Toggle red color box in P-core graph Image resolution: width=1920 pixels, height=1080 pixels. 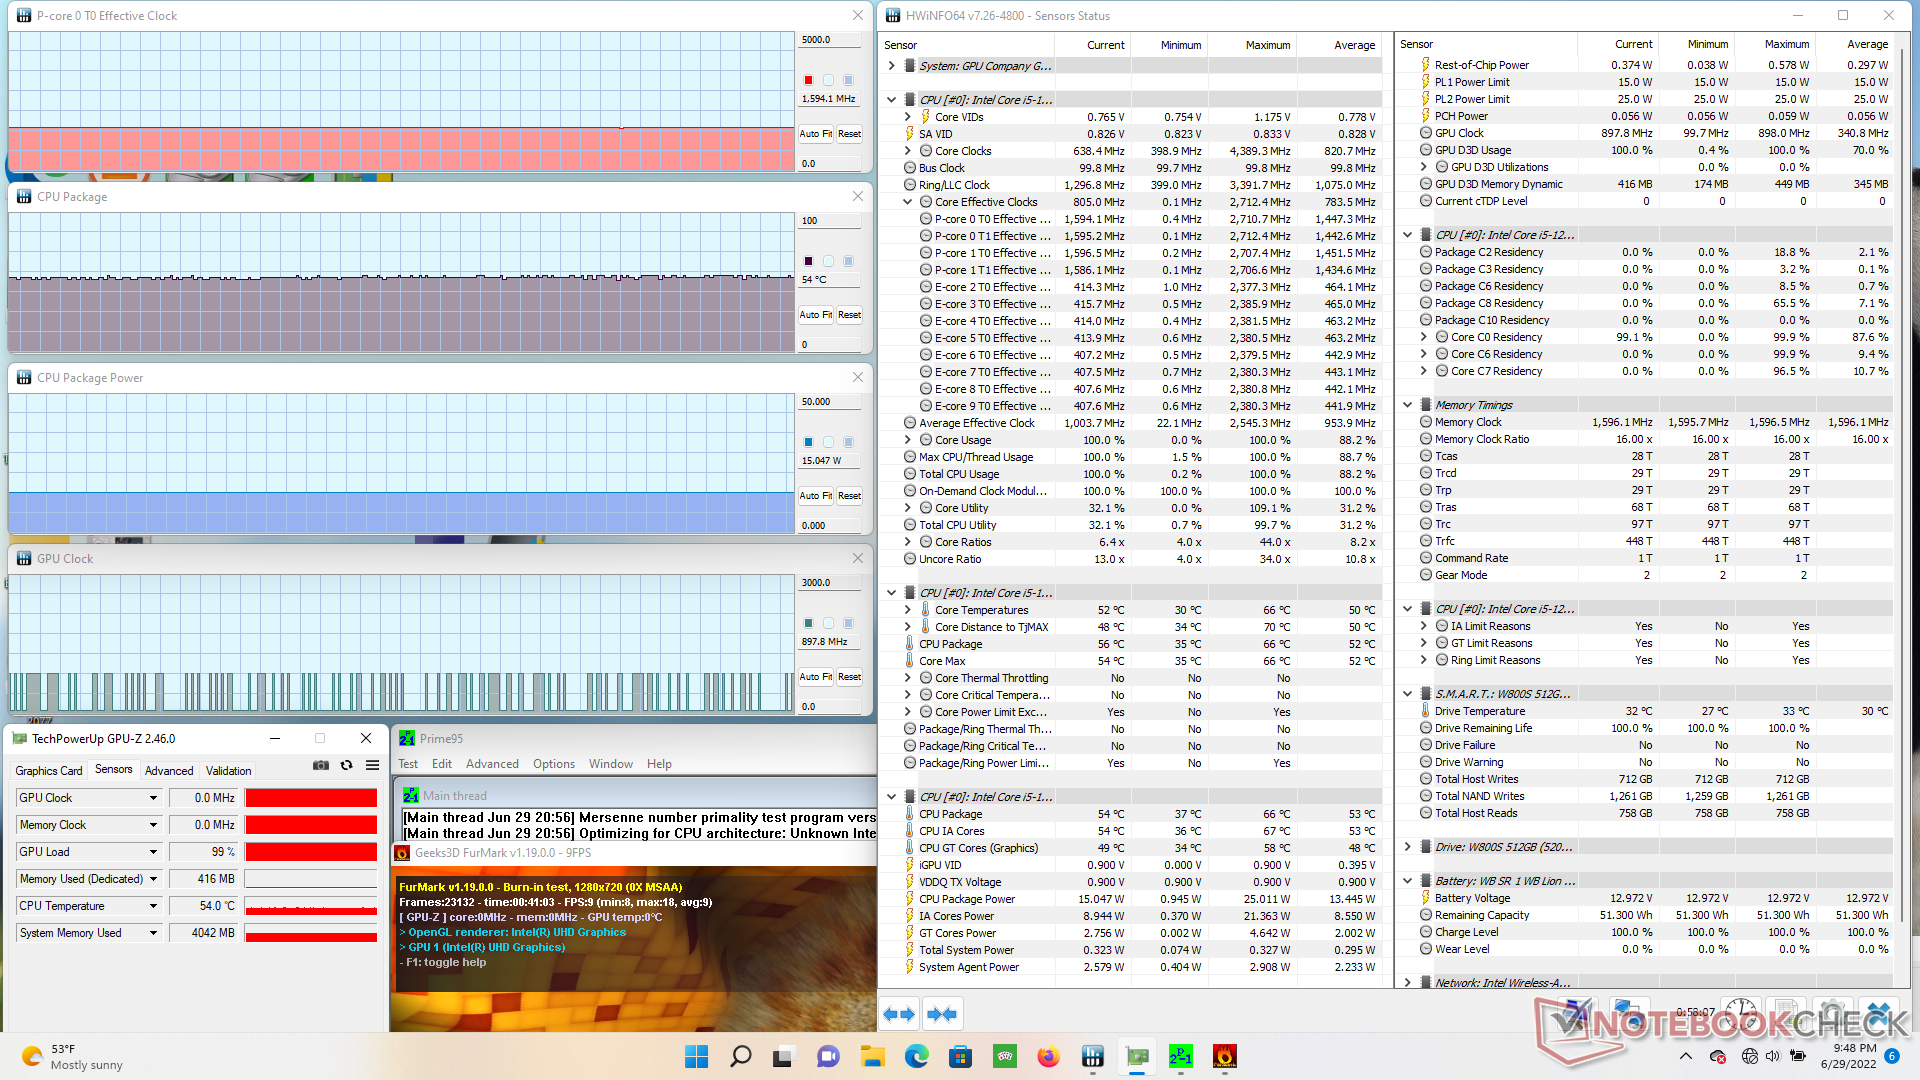[x=808, y=80]
